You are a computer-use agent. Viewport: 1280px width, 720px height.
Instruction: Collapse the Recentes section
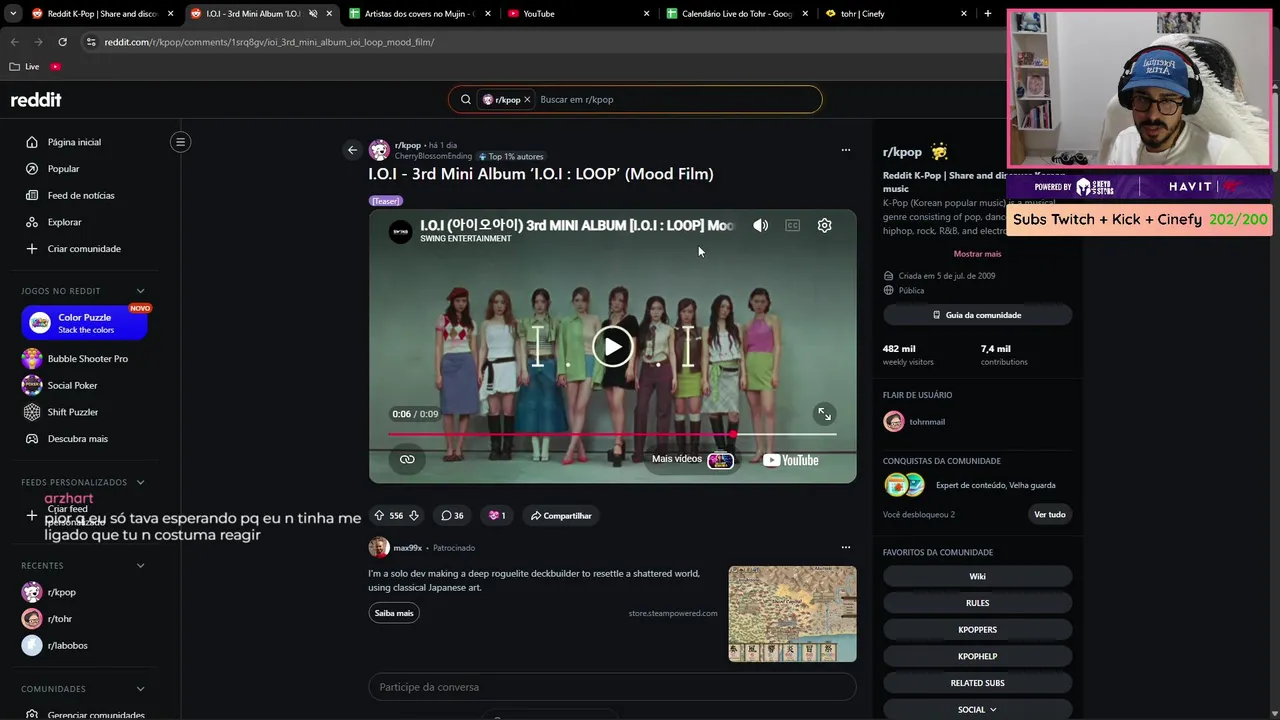tap(140, 566)
